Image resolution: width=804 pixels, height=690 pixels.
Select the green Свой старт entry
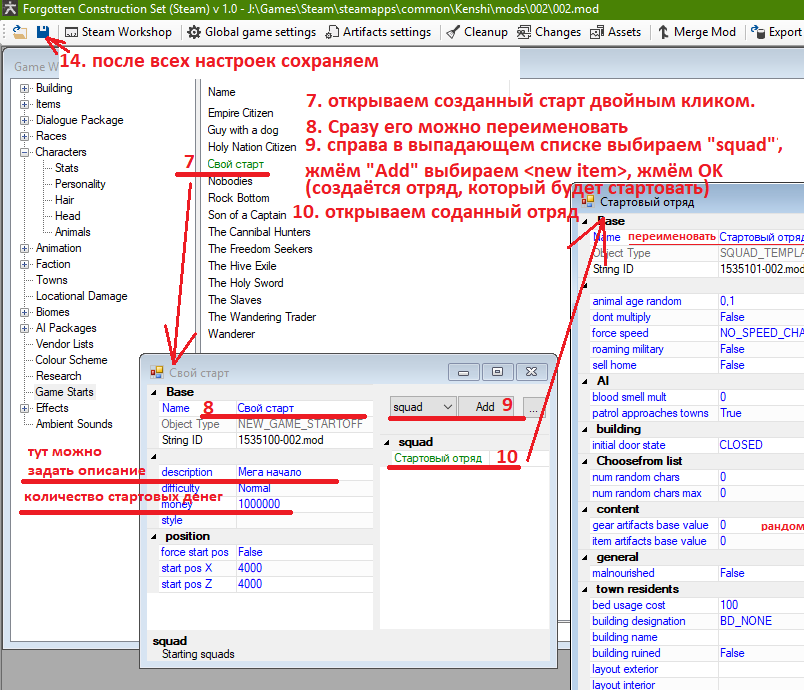235,164
